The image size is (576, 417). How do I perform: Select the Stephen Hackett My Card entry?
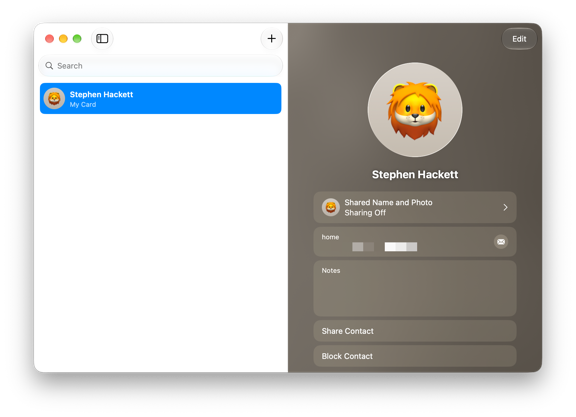[161, 98]
